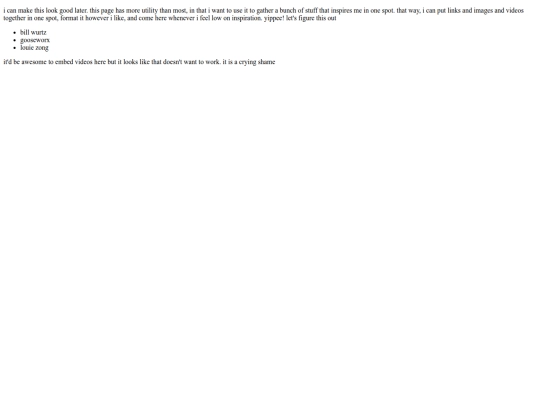Click the 'bill wurtz' list item
This screenshot has width=540, height=405.
click(33, 32)
